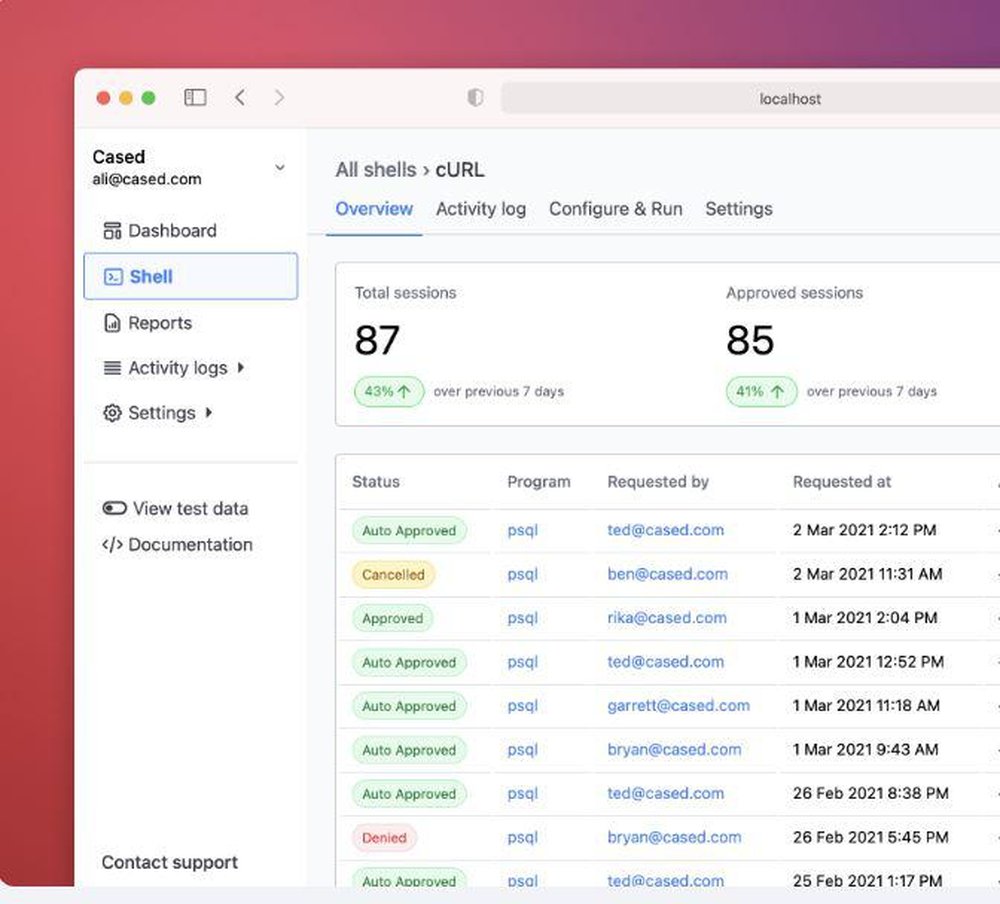Expand the Settings submenu arrow
Viewport: 1000px width, 904px height.
[209, 412]
